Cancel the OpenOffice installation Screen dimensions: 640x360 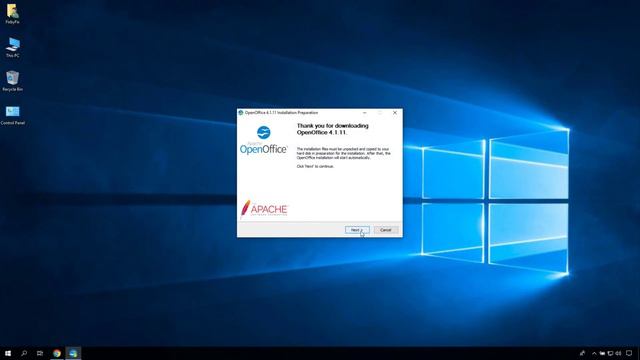coord(386,230)
